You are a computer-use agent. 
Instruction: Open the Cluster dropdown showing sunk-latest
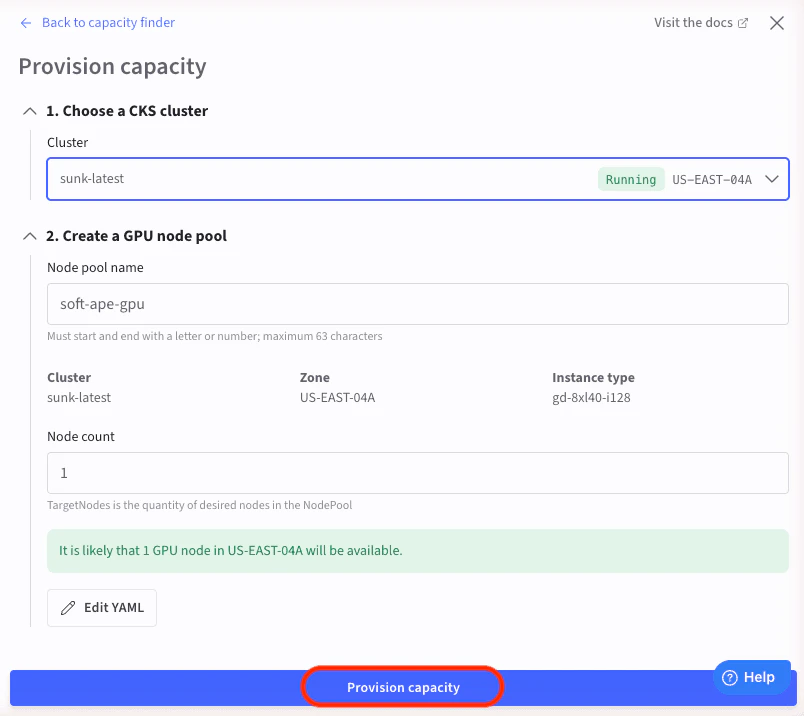(x=417, y=179)
